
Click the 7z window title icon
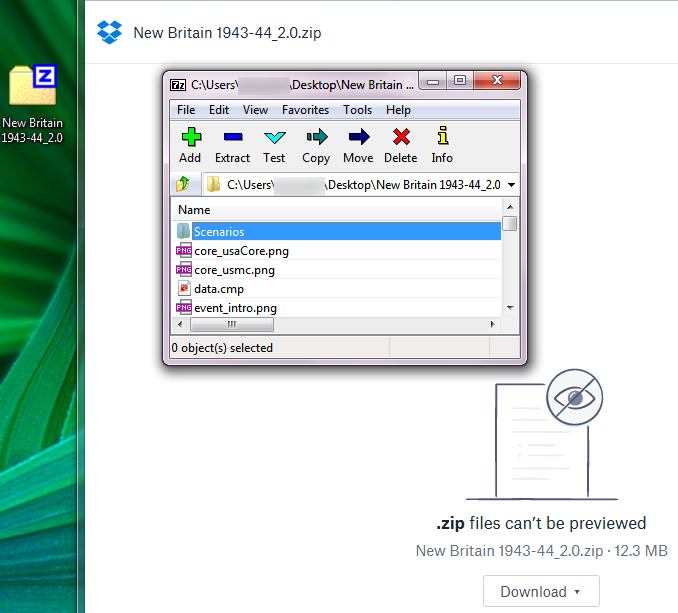pyautogui.click(x=178, y=85)
